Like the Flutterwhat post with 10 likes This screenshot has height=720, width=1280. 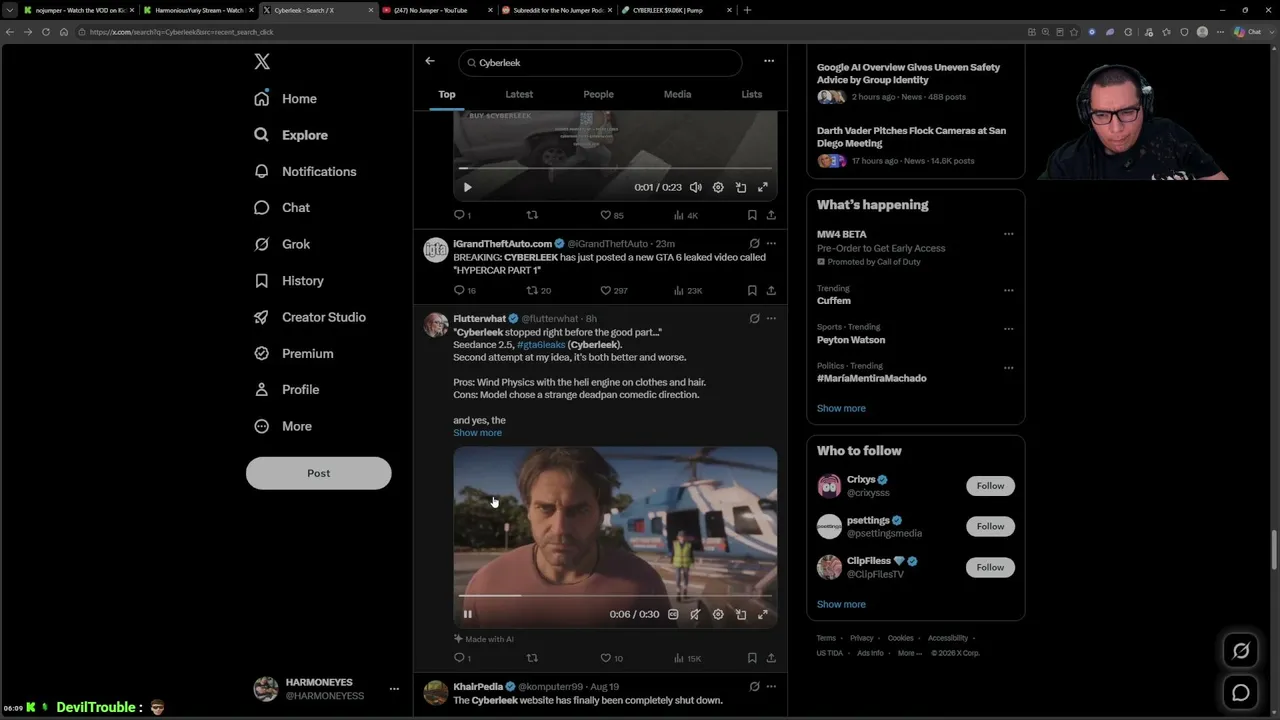pos(611,658)
